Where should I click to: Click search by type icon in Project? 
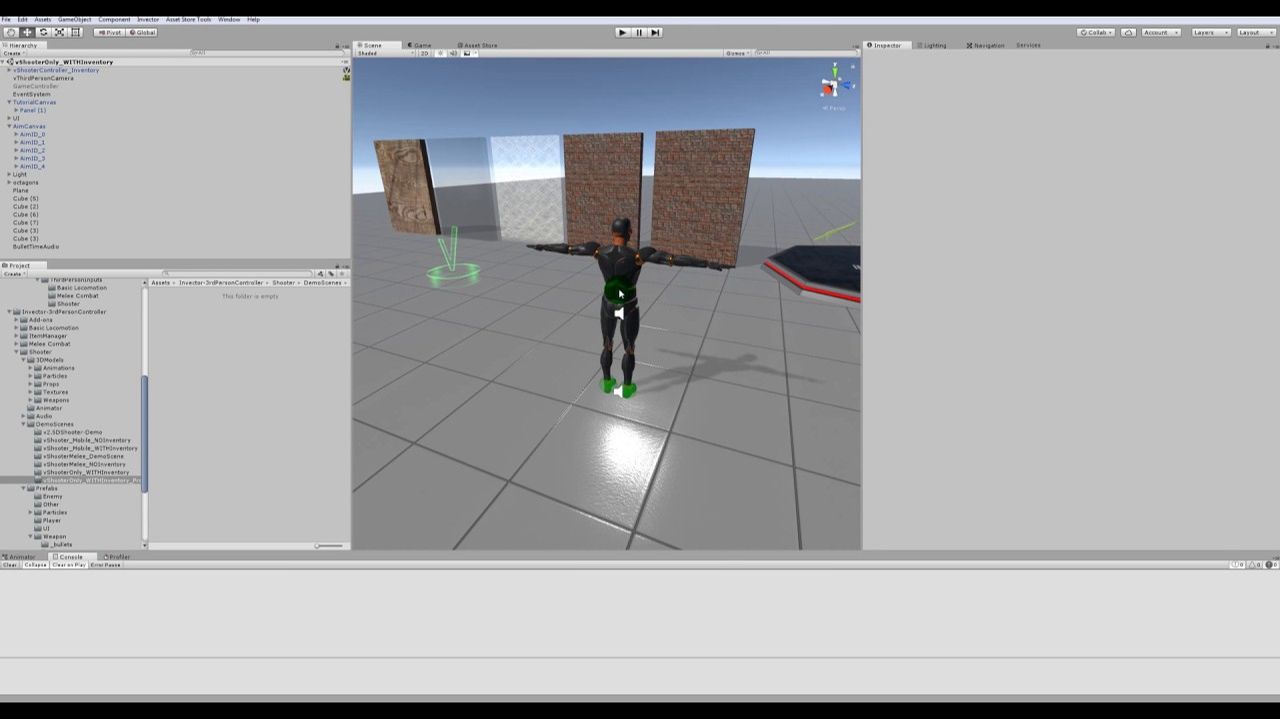coord(320,274)
